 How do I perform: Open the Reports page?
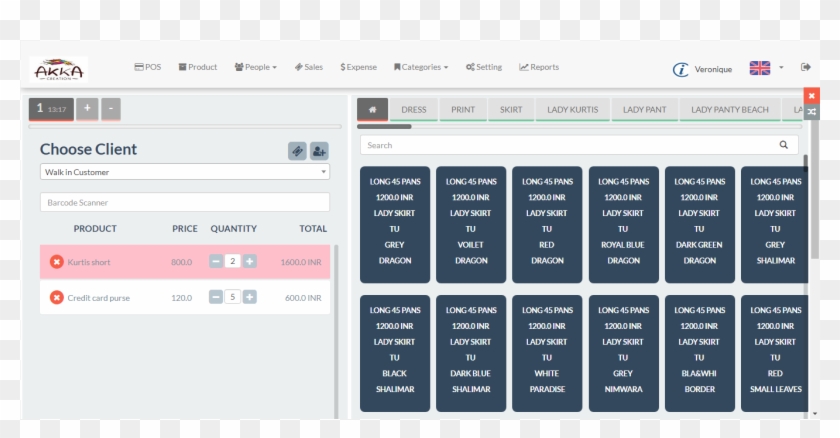point(539,67)
